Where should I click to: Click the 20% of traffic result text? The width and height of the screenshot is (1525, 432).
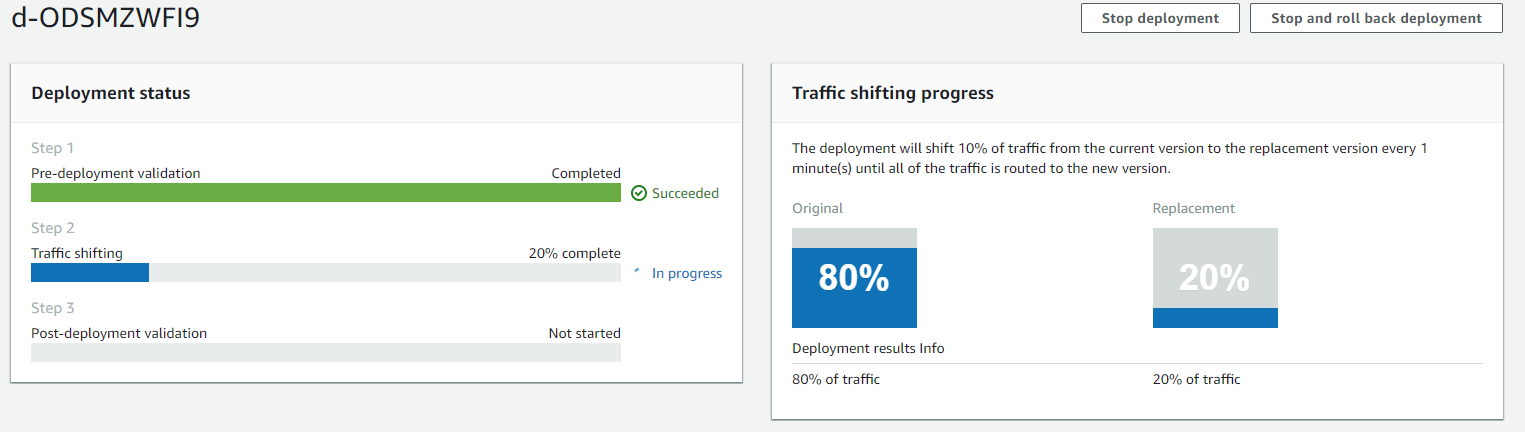pyautogui.click(x=1196, y=379)
